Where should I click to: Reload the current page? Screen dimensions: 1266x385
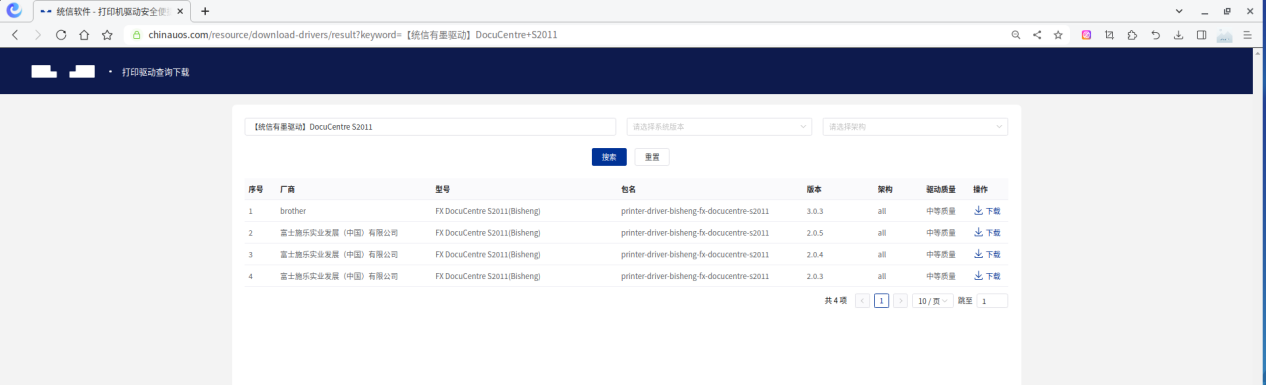click(x=61, y=34)
